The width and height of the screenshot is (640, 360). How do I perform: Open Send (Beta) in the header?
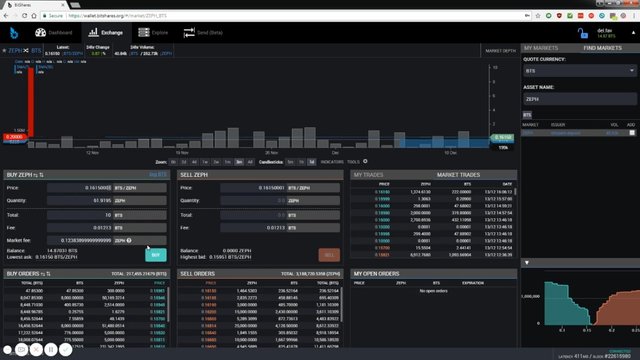coord(203,33)
